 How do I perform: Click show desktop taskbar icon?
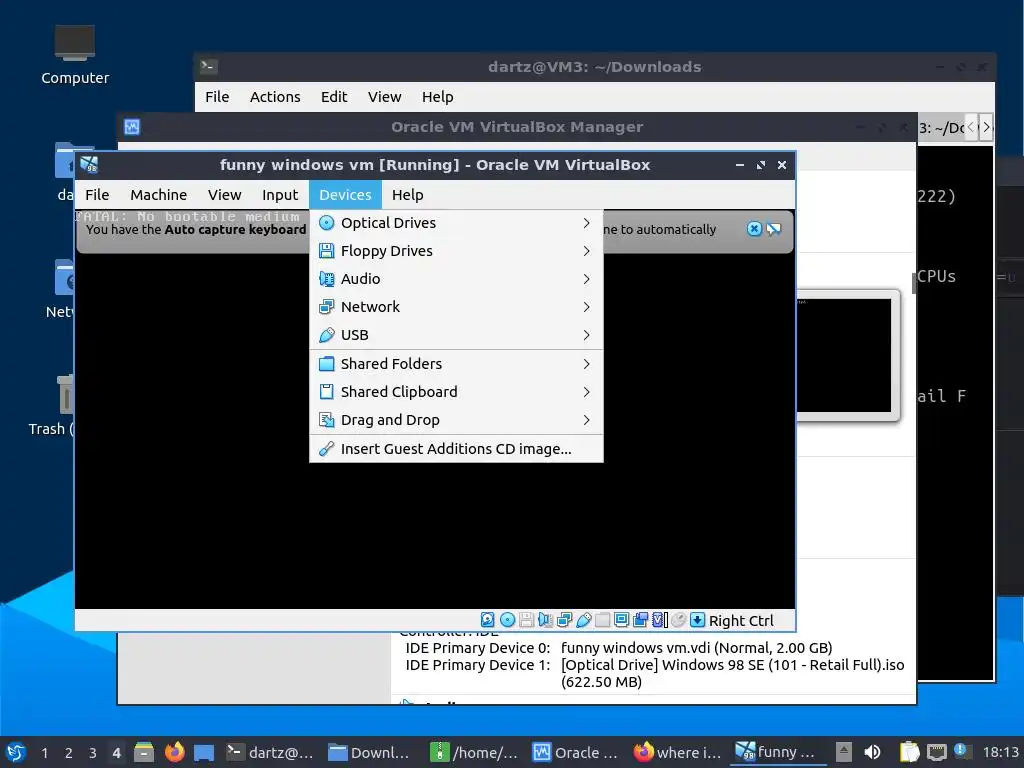pos(204,752)
